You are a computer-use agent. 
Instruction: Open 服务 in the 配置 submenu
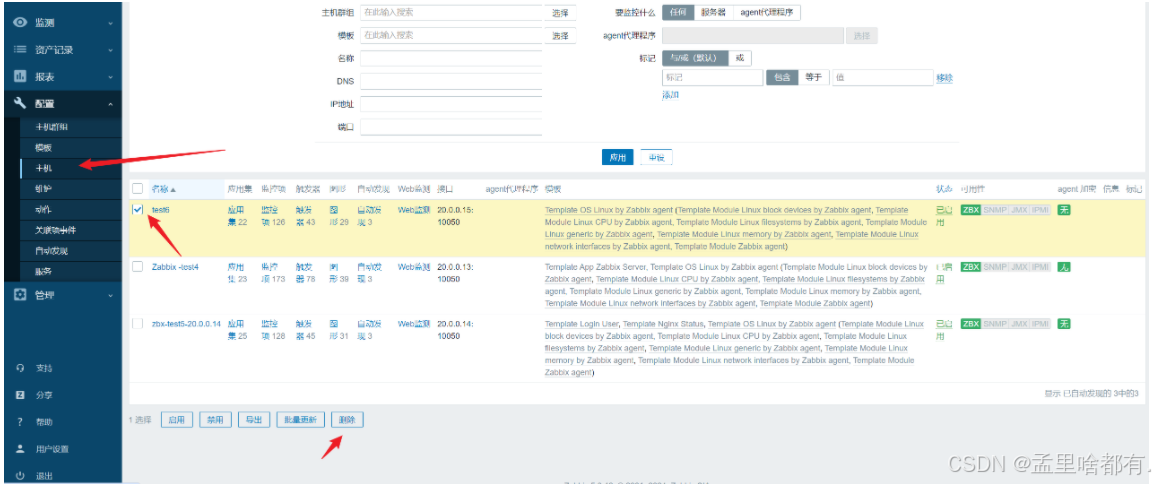click(x=43, y=272)
